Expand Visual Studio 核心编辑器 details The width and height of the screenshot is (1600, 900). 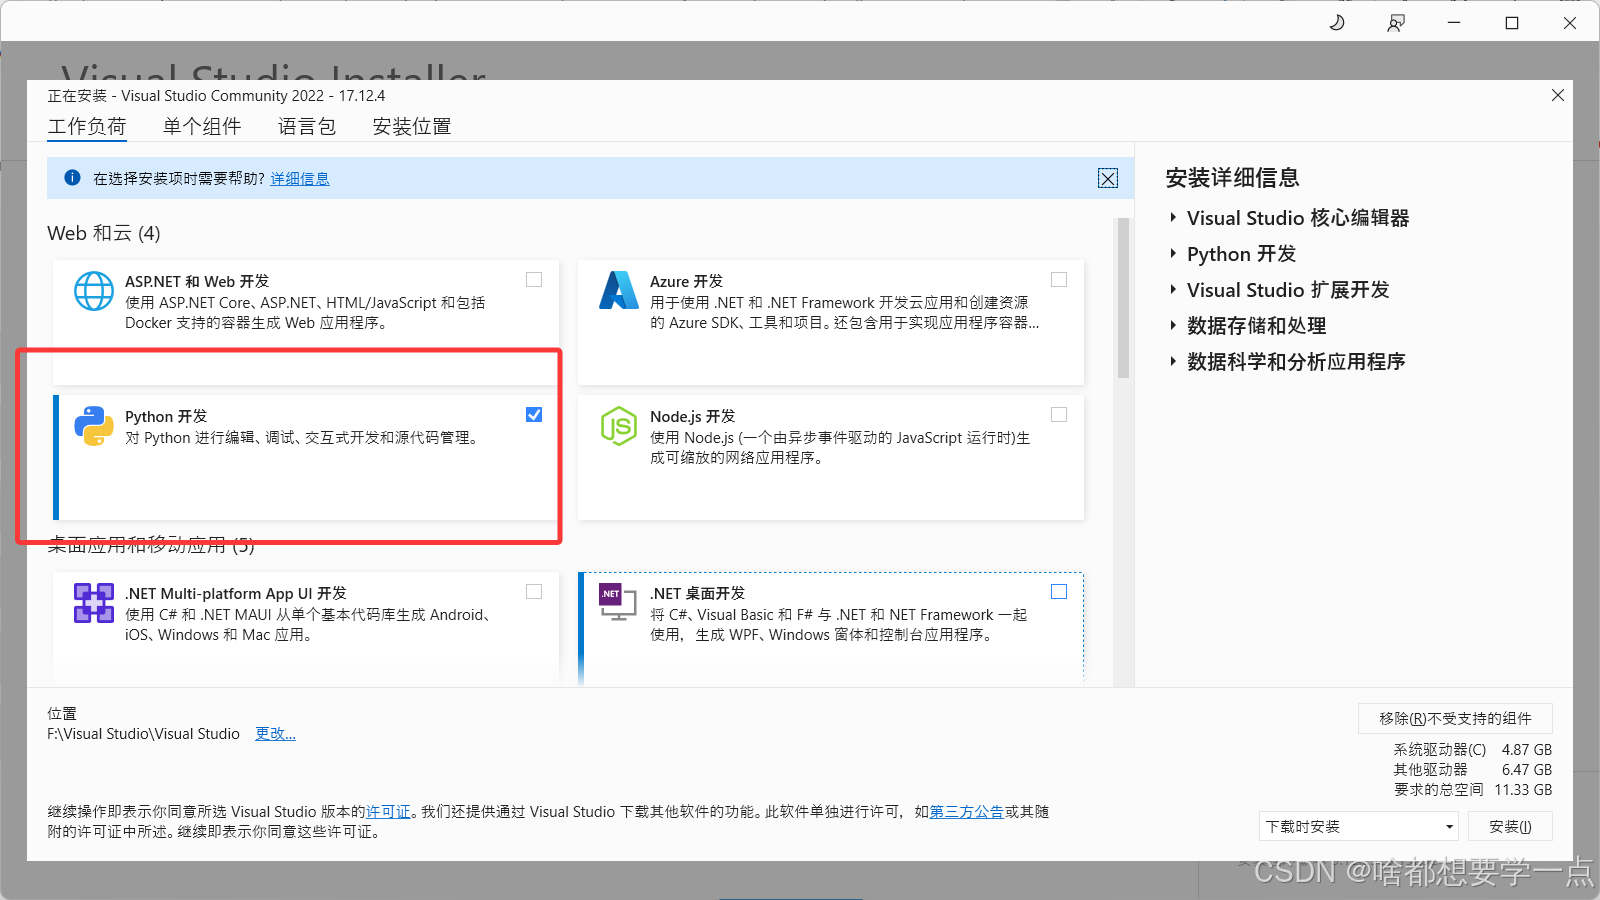1174,217
